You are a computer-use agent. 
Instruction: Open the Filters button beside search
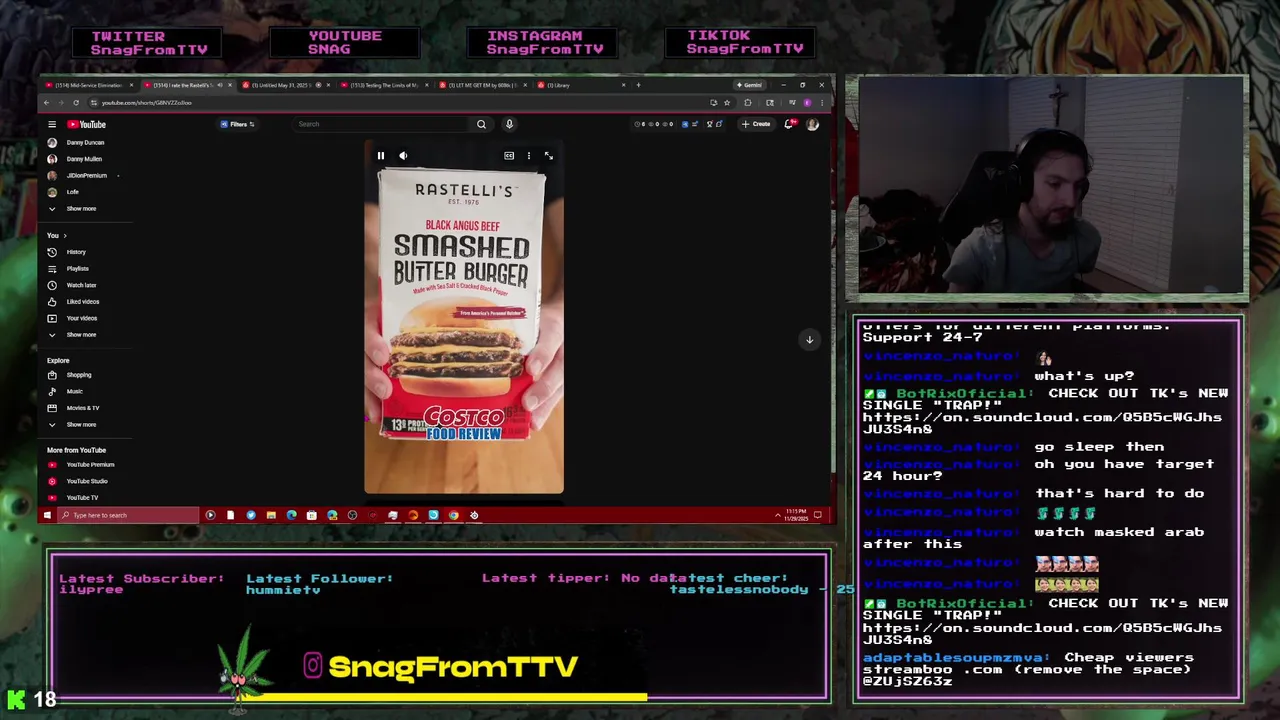click(x=238, y=124)
